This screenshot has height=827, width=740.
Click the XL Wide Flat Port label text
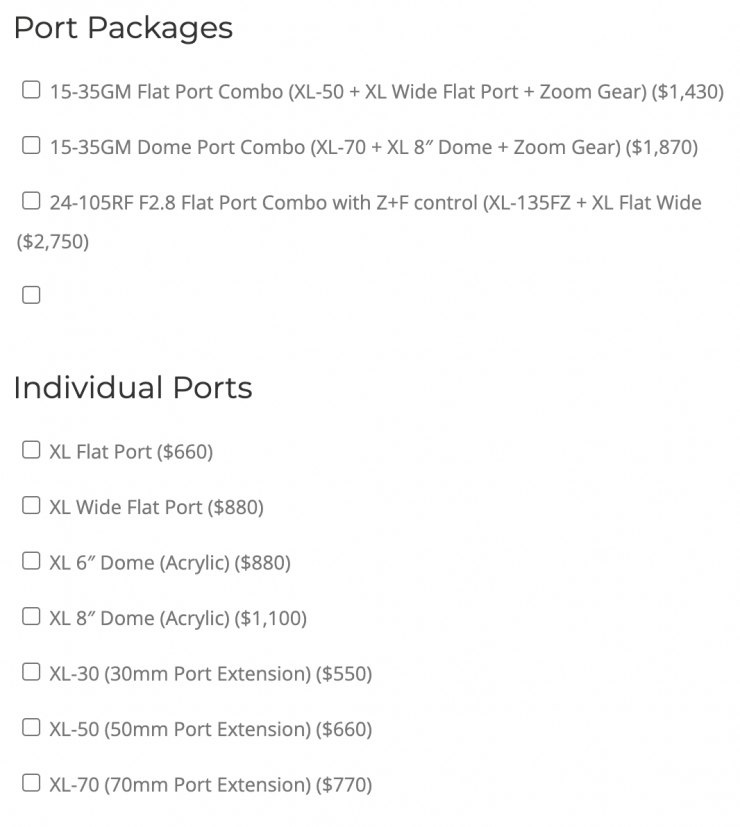pos(156,508)
